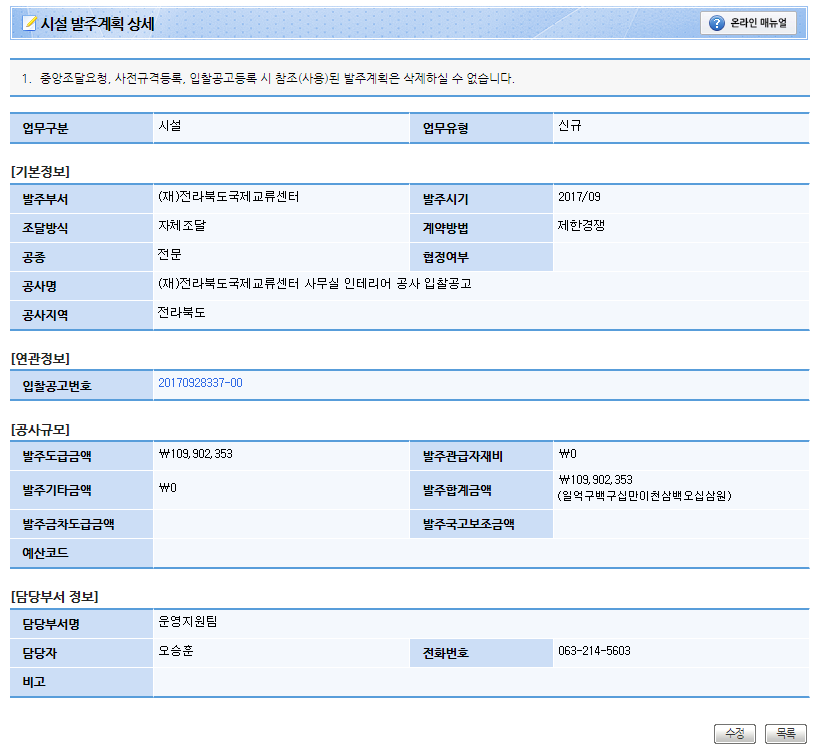The height and width of the screenshot is (751, 820).
Task: Select the 담당자 name 오승훈
Action: tap(176, 651)
